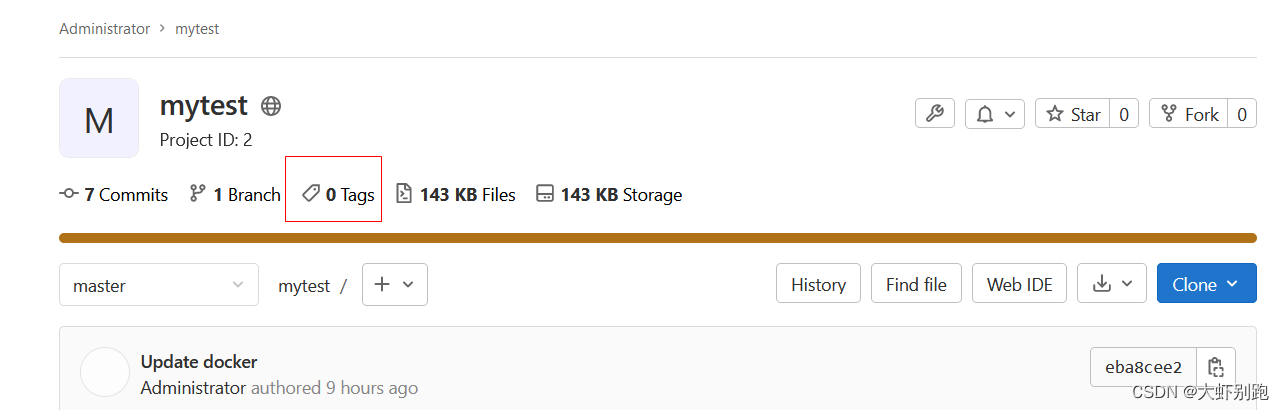Screen dimensions: 1284x410
Task: Click the public globe visibility icon
Action: pyautogui.click(x=270, y=105)
